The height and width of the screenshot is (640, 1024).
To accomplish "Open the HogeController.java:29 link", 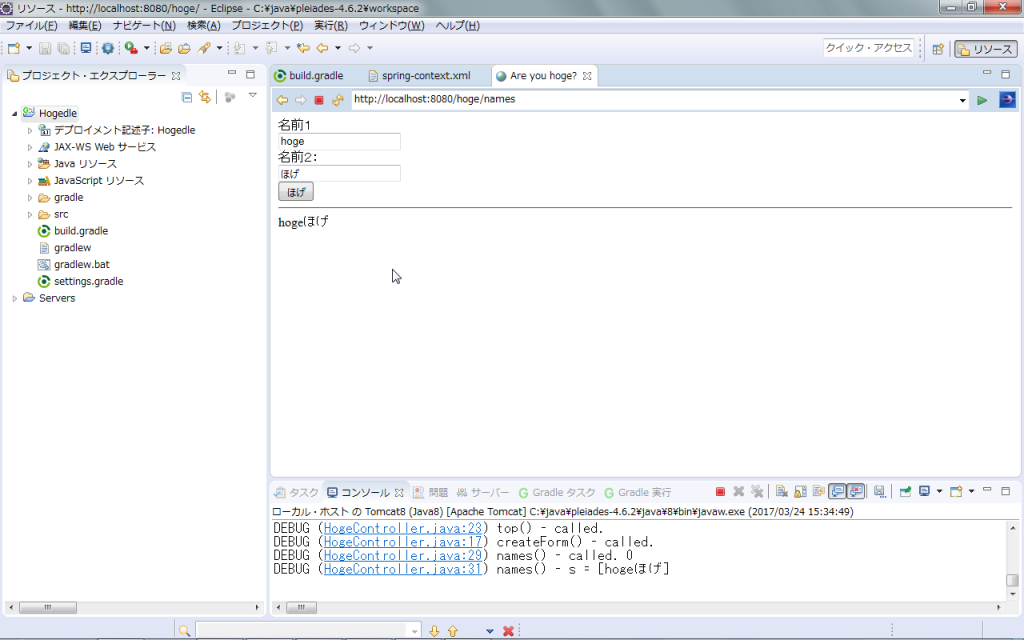I will (x=402, y=556).
